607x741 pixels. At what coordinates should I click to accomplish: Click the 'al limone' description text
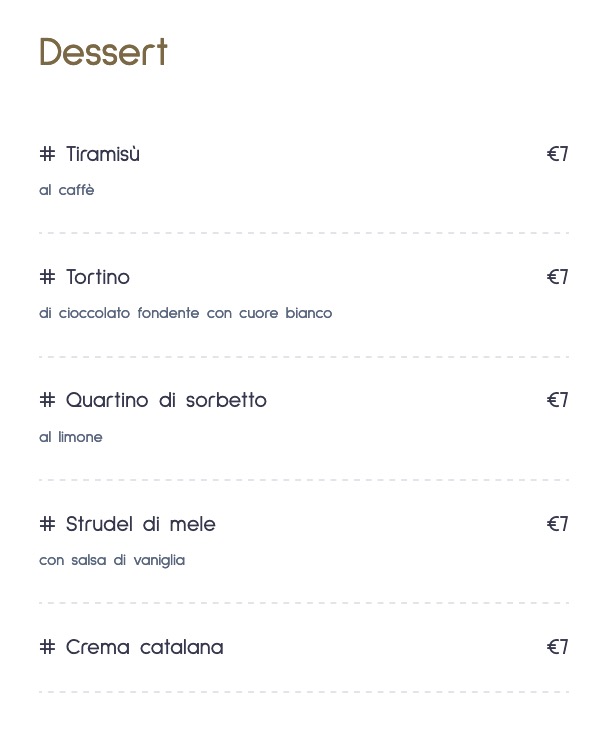click(x=71, y=437)
